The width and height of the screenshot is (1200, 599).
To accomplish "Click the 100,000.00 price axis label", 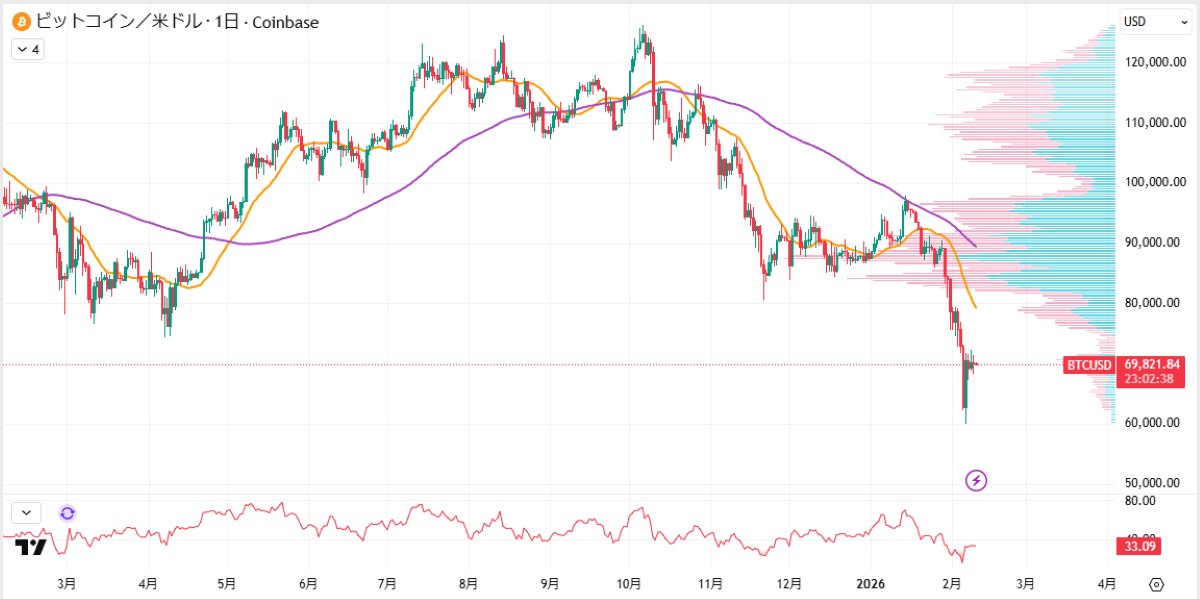I will 1156,183.
